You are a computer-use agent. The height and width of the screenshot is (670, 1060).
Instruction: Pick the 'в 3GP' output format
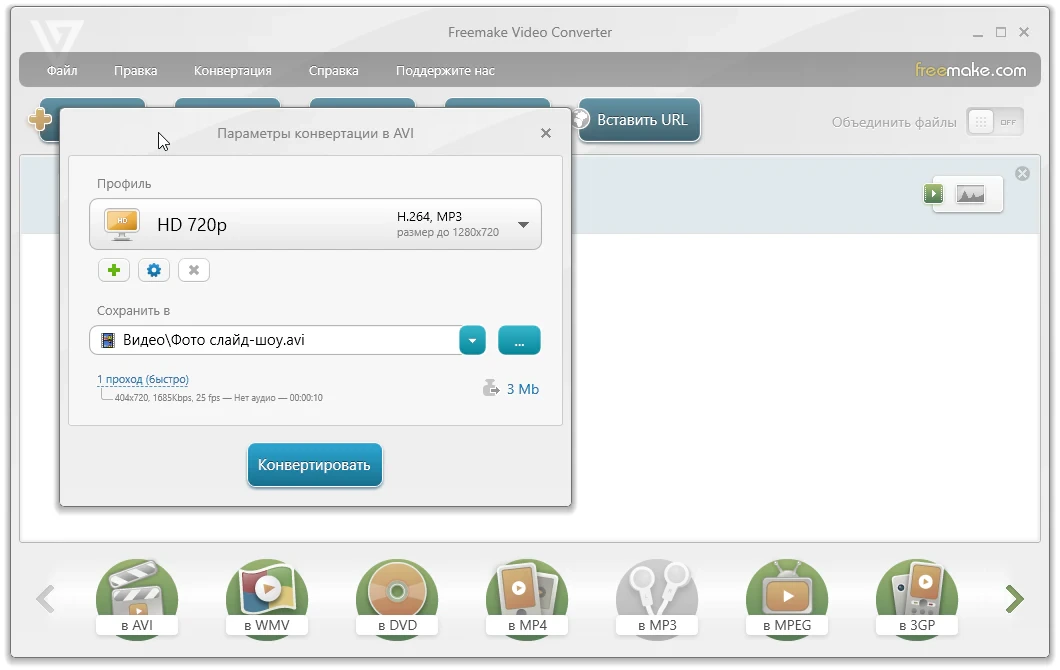(x=917, y=599)
